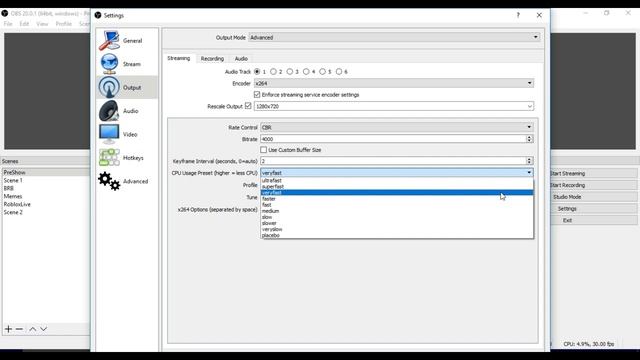Choose placebo preset from list
640x360 pixels.
click(397, 236)
